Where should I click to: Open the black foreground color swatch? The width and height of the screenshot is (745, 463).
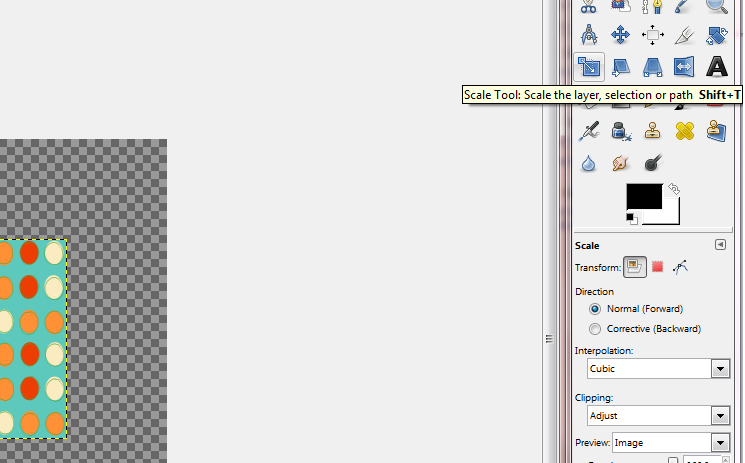pos(644,196)
